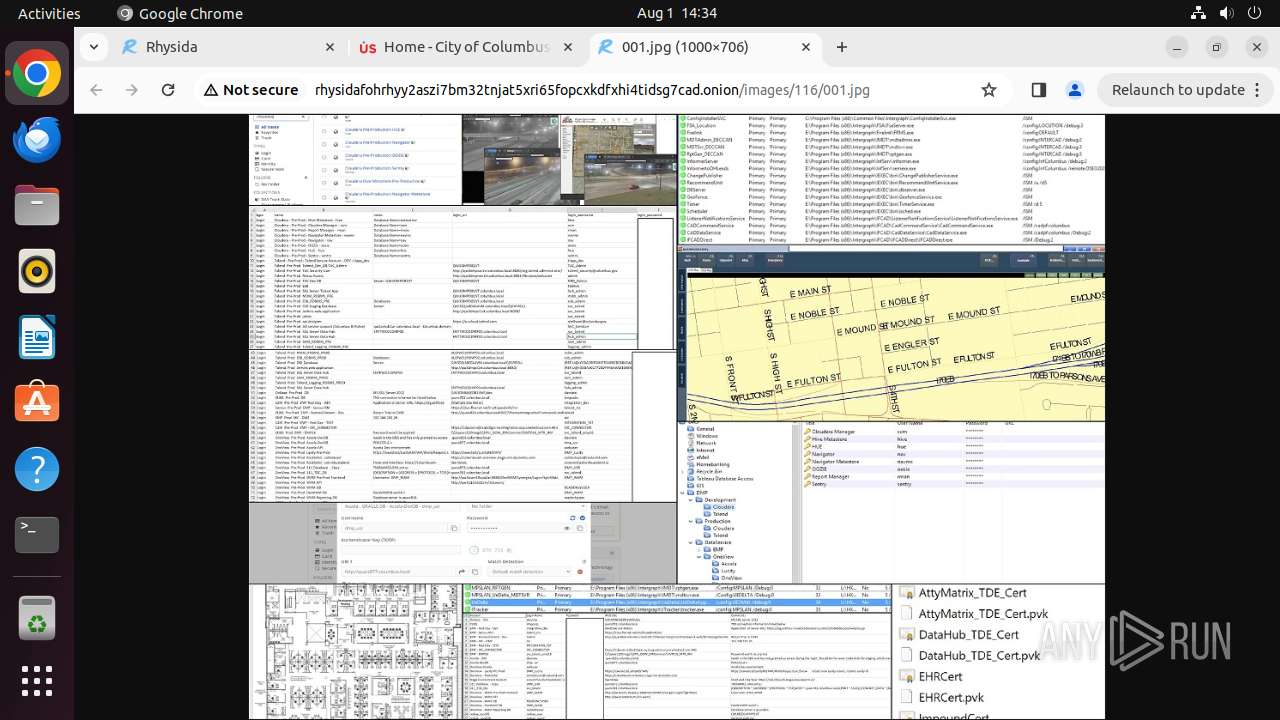Viewport: 1280px width, 720px height.
Task: Open LibreOffice Writer from the dock
Action: (x=37, y=337)
